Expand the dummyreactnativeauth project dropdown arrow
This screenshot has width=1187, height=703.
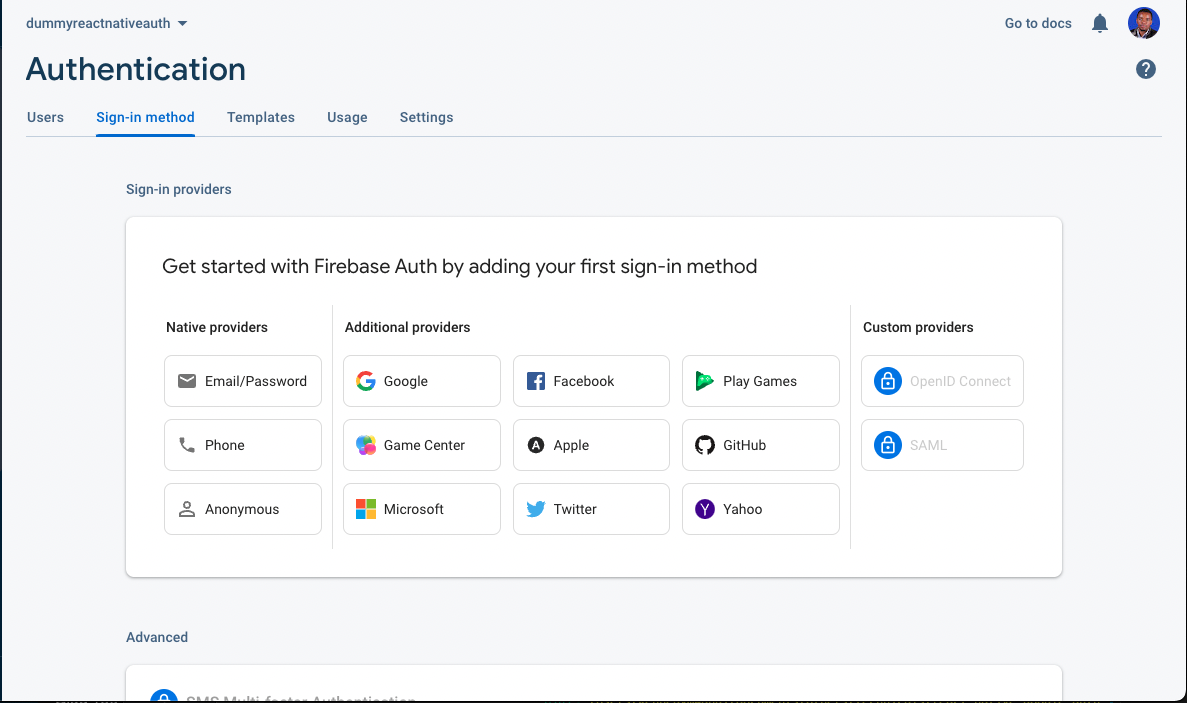pos(182,23)
